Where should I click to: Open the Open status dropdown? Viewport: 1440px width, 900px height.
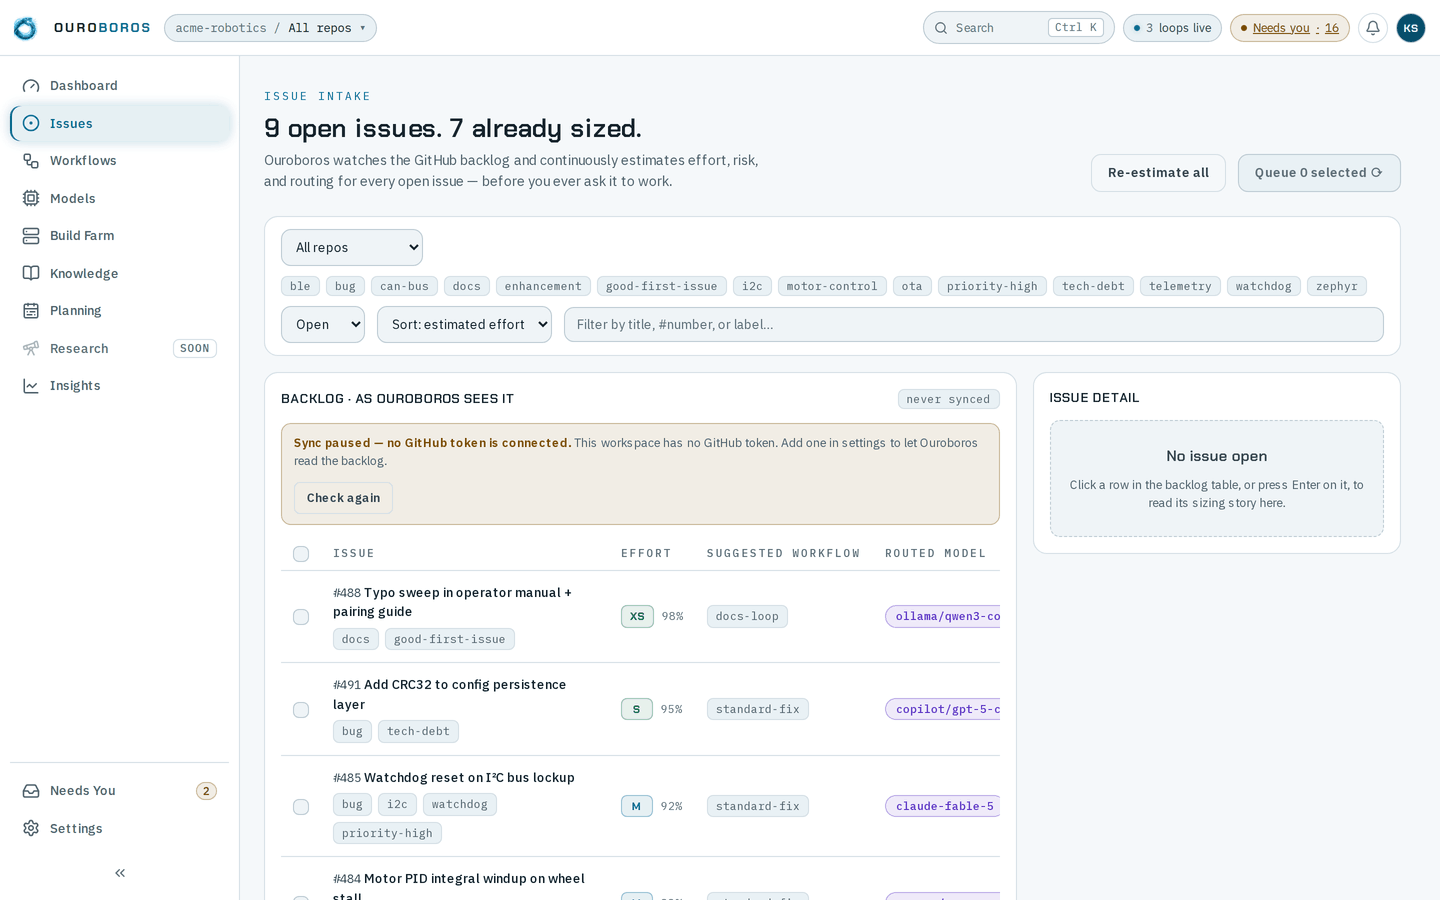tap(323, 324)
